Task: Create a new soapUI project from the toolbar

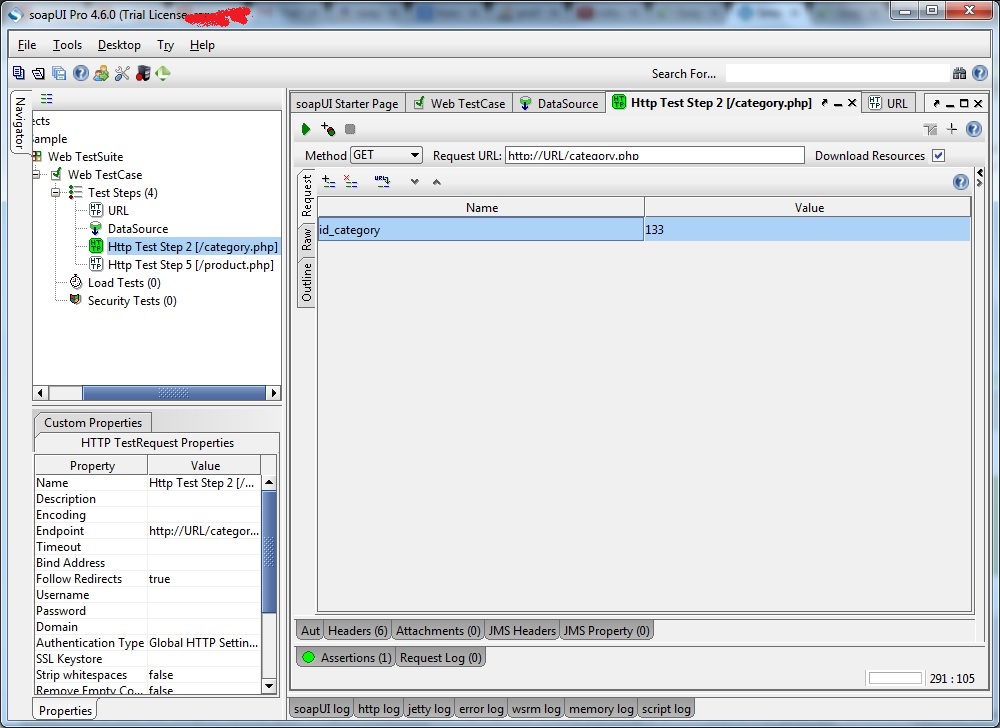Action: pos(18,73)
